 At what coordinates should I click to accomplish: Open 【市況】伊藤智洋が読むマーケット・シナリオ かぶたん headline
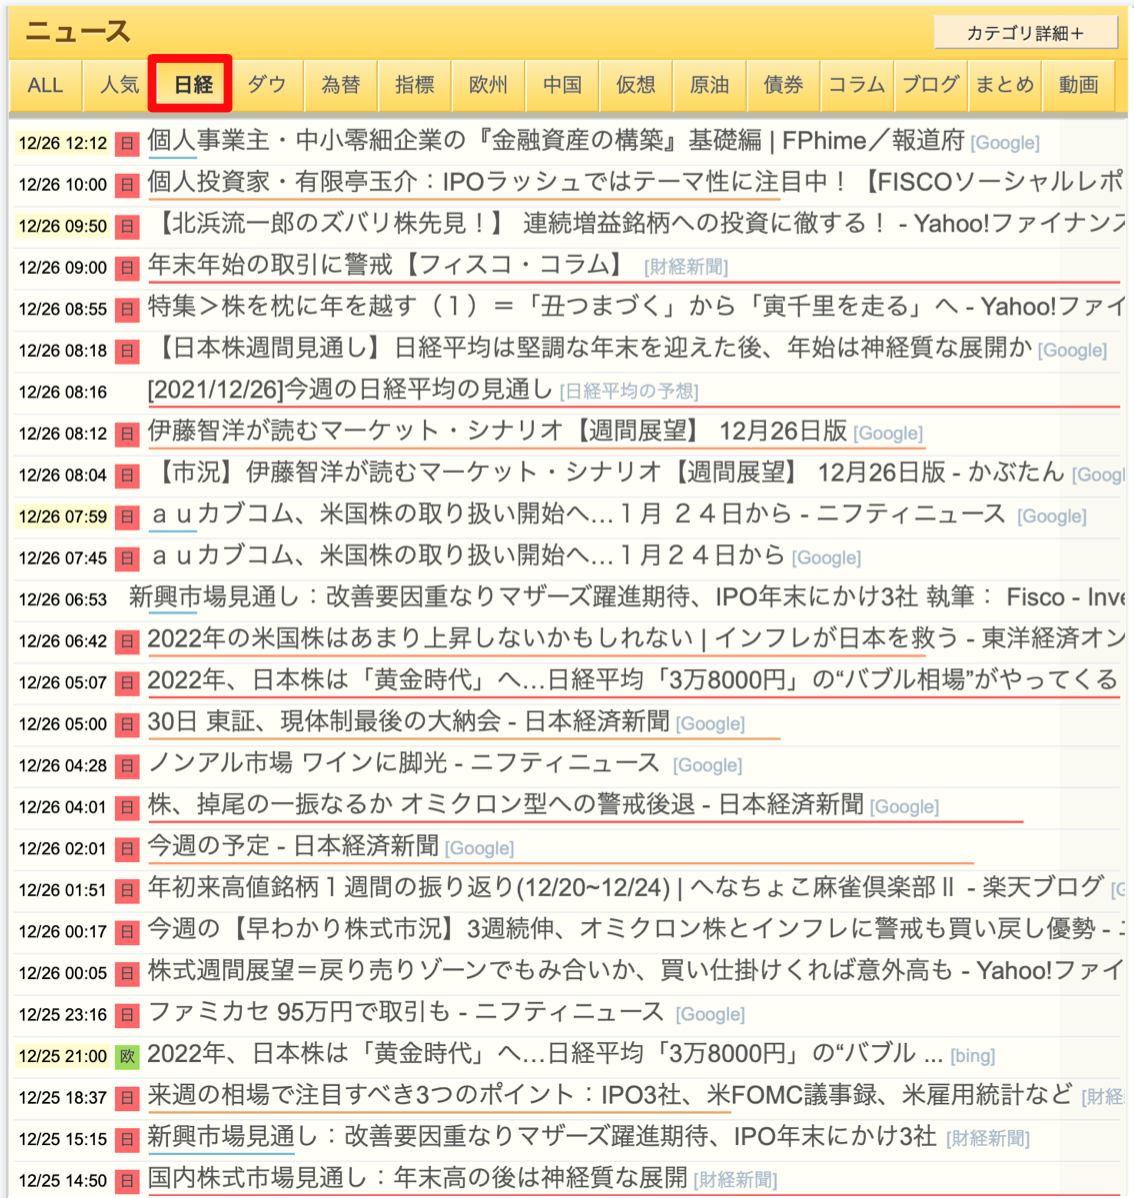point(609,472)
